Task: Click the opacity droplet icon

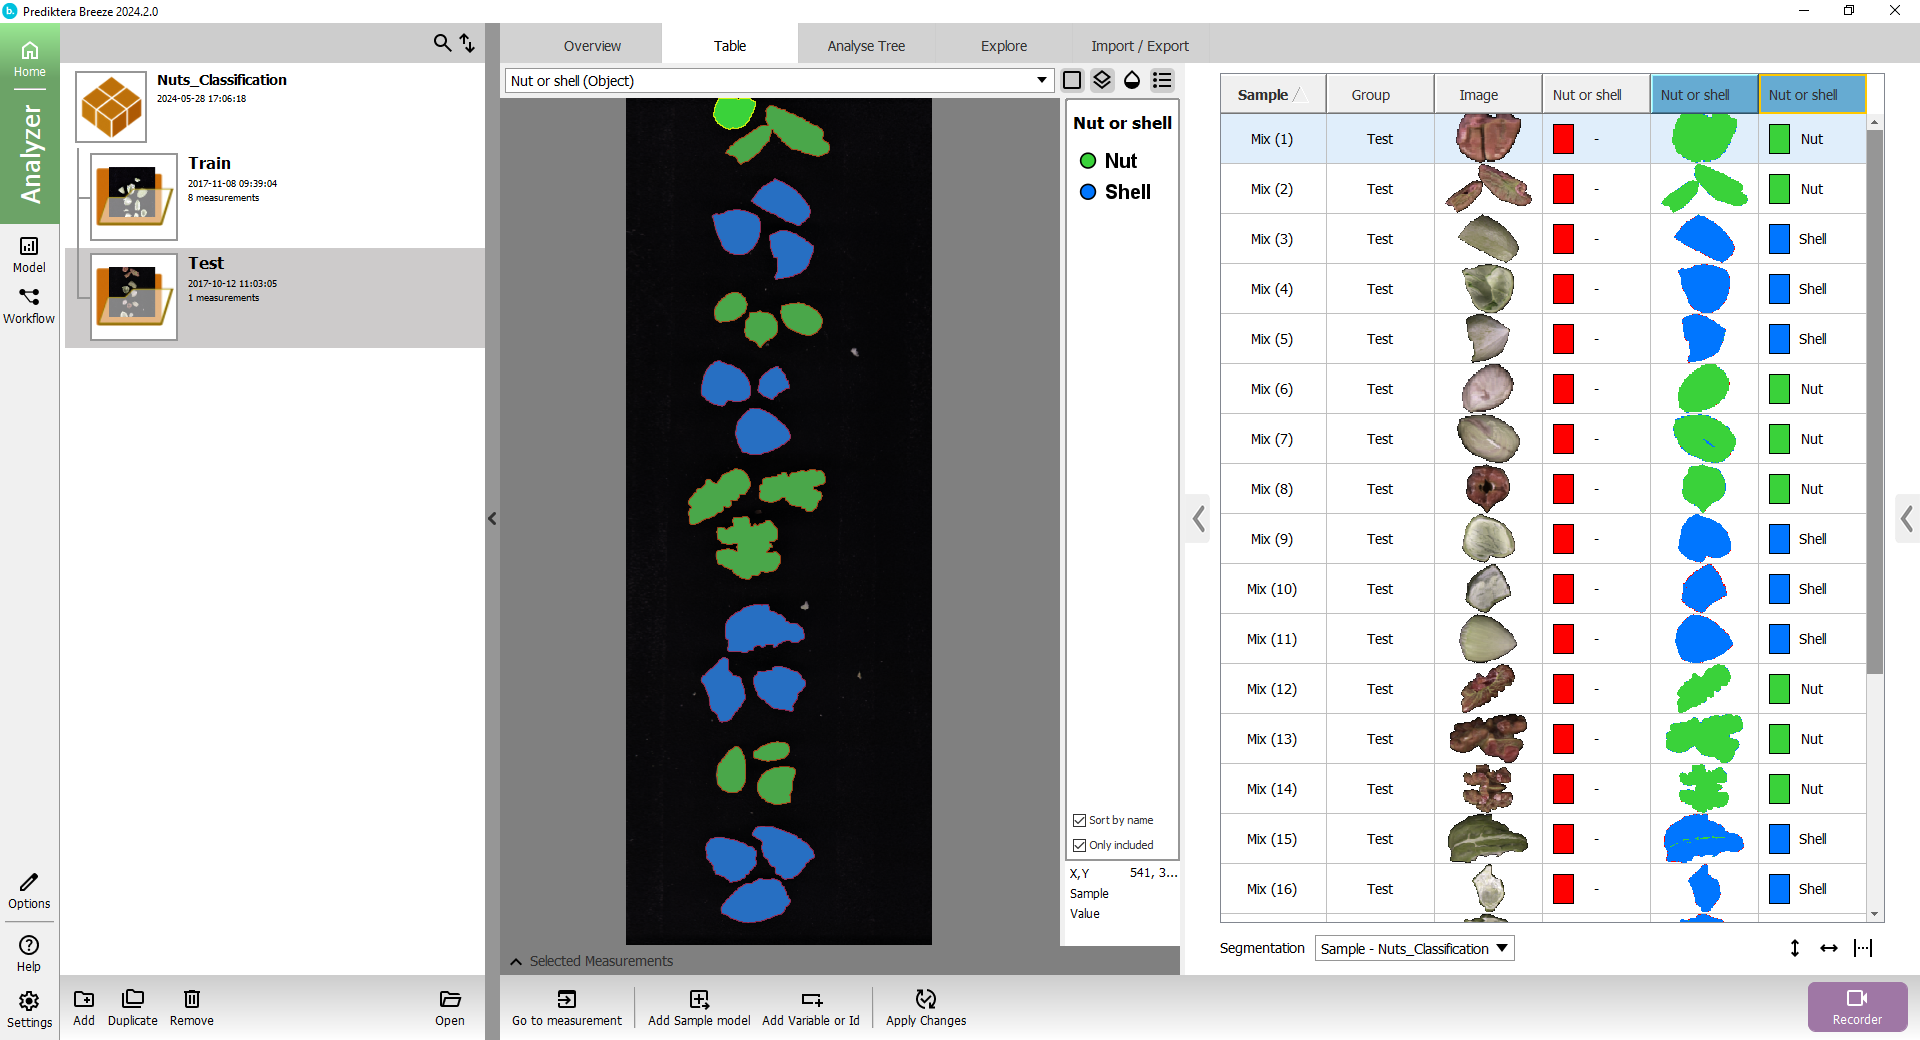Action: [1132, 80]
